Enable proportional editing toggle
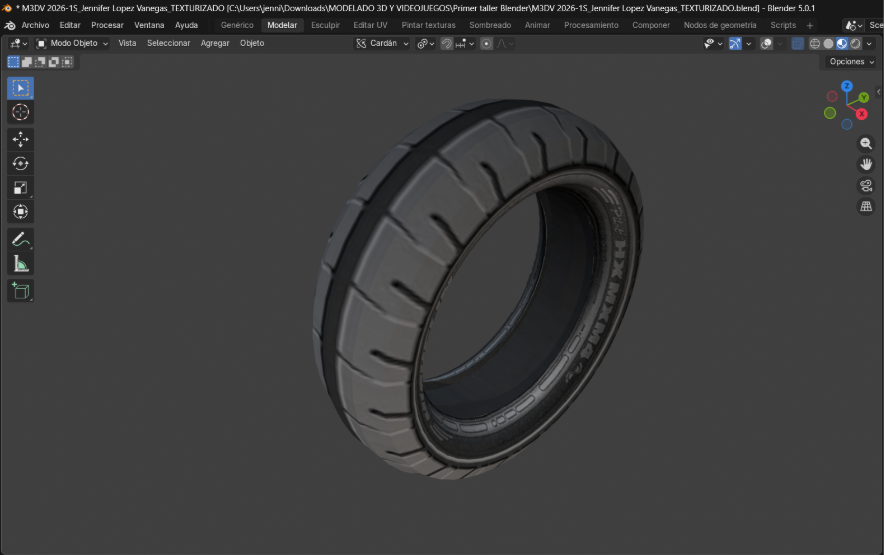 (x=486, y=44)
